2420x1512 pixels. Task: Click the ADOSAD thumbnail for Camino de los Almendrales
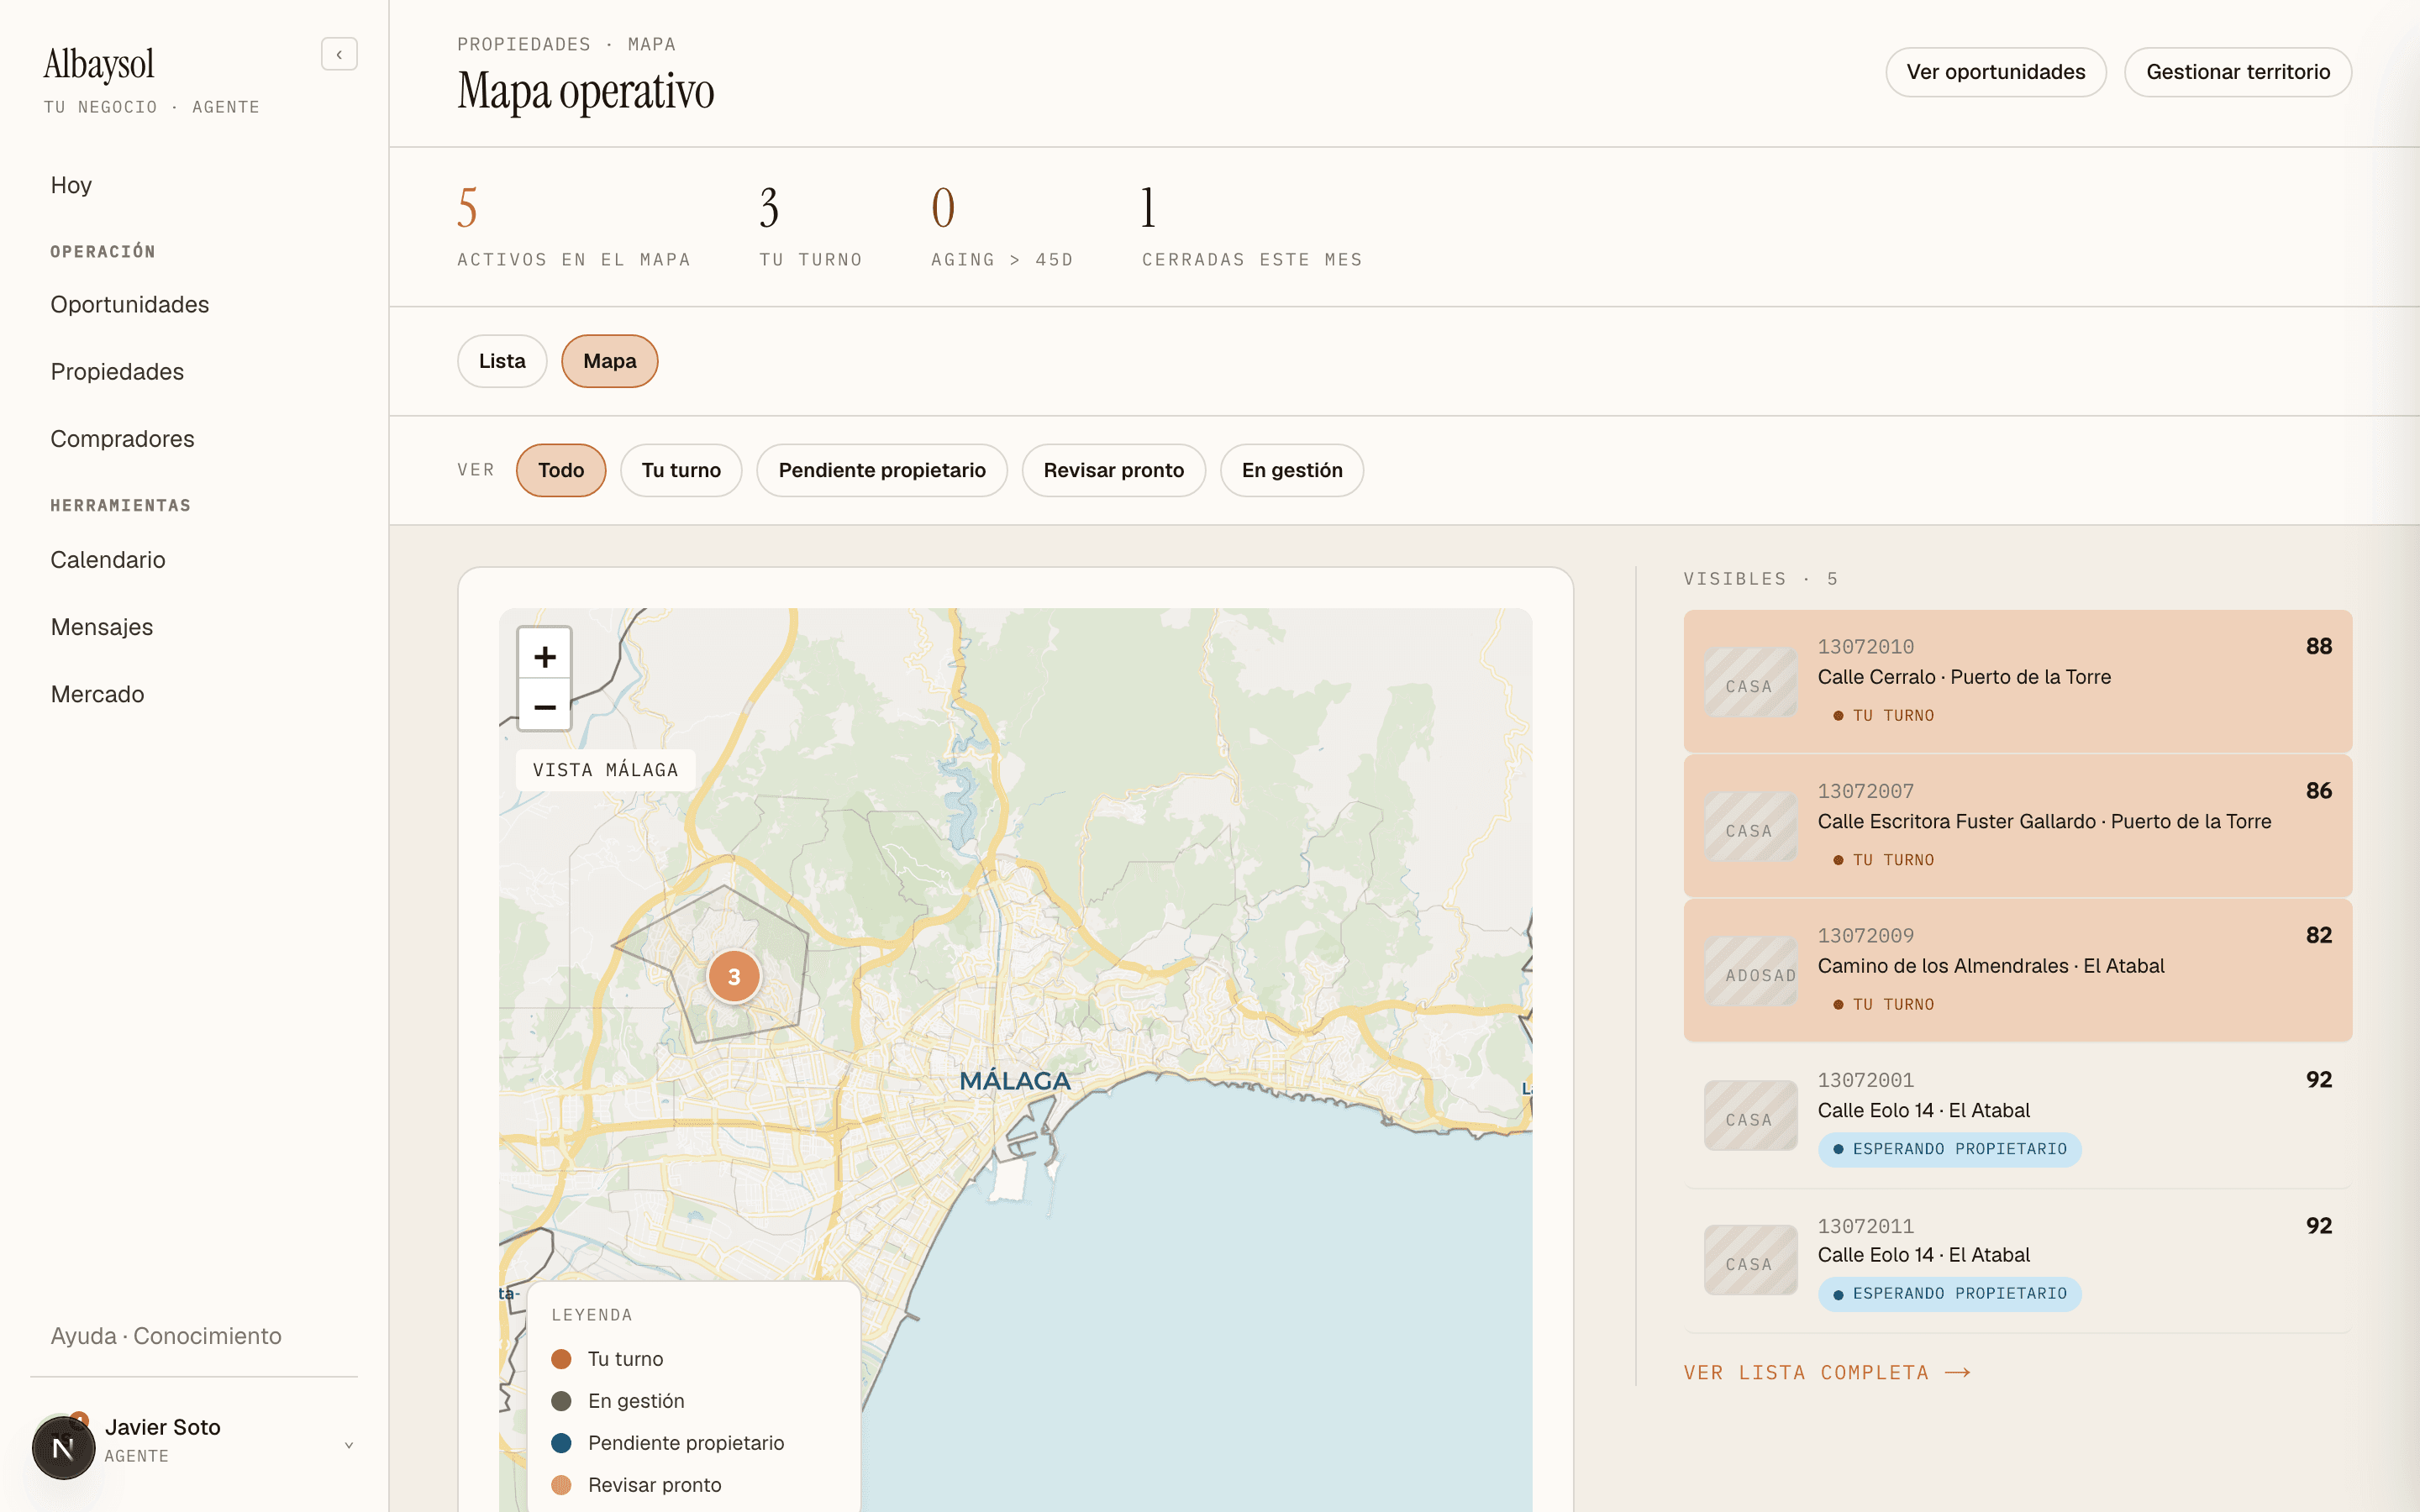(x=1750, y=971)
